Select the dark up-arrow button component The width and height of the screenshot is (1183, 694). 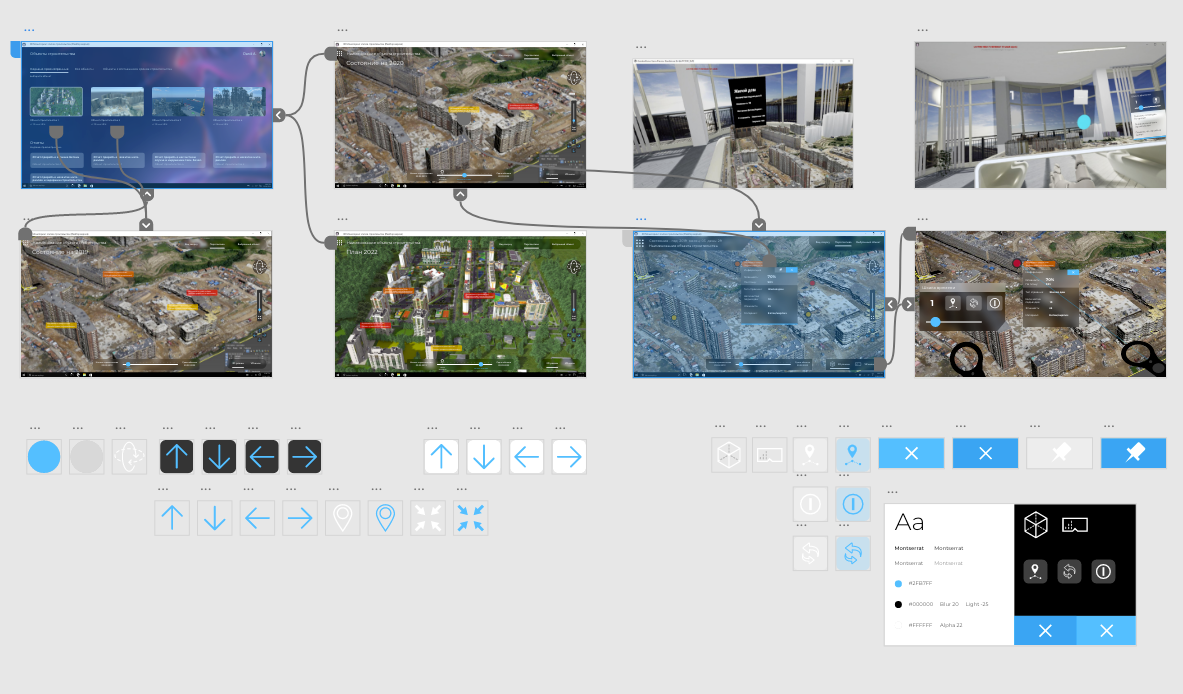click(177, 456)
